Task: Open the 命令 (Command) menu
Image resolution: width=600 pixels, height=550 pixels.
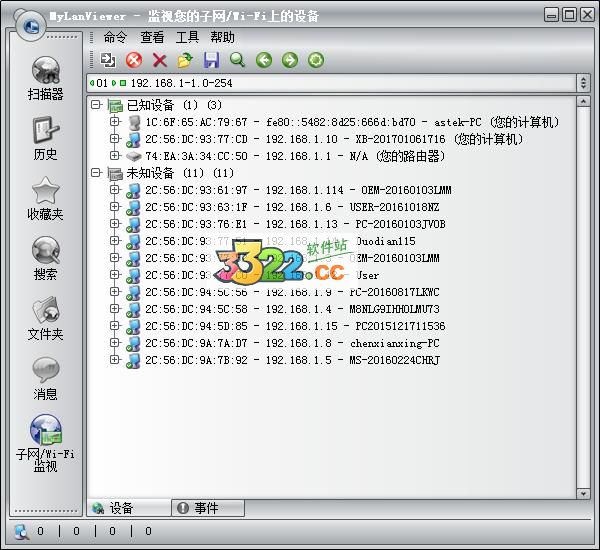Action: 115,37
